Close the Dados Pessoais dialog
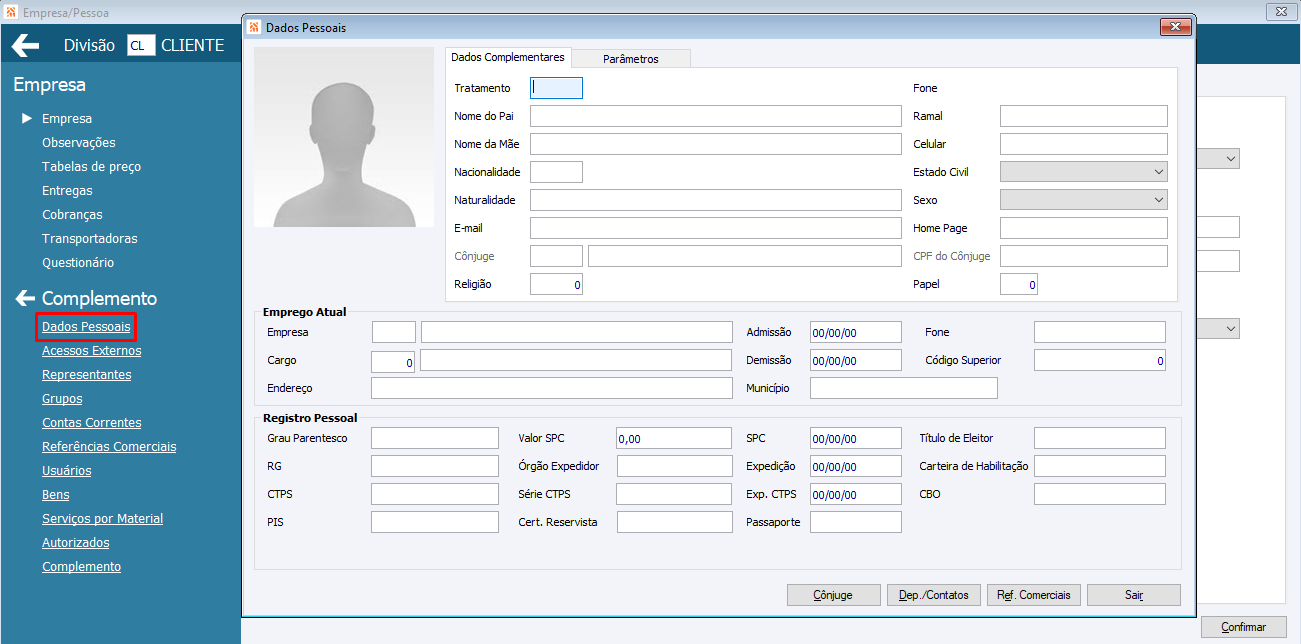Viewport: 1301px width, 644px height. click(x=1175, y=27)
